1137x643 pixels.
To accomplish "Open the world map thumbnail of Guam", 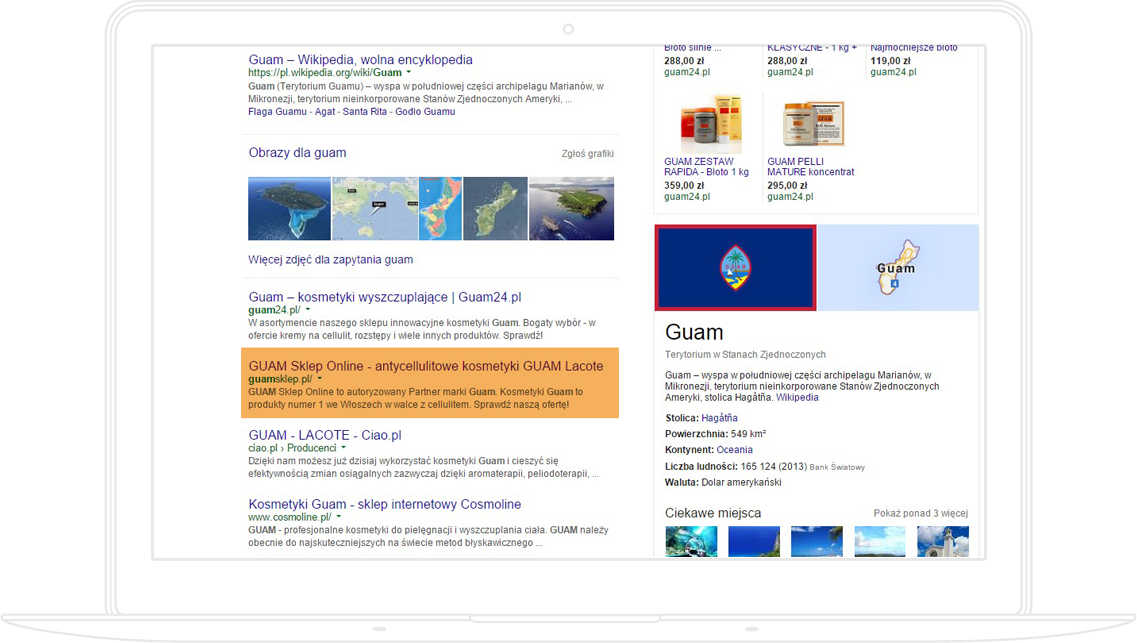I will (375, 209).
